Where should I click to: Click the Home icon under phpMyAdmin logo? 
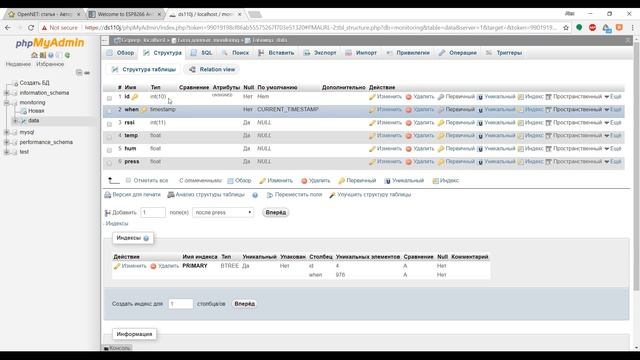[34, 55]
